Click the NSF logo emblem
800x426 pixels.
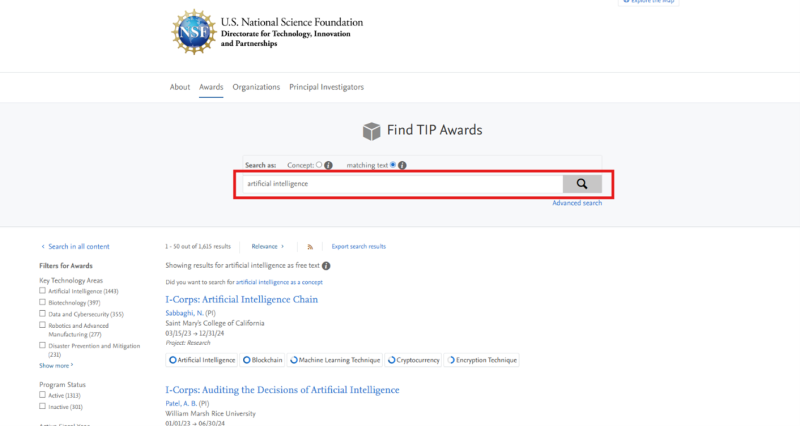click(194, 32)
